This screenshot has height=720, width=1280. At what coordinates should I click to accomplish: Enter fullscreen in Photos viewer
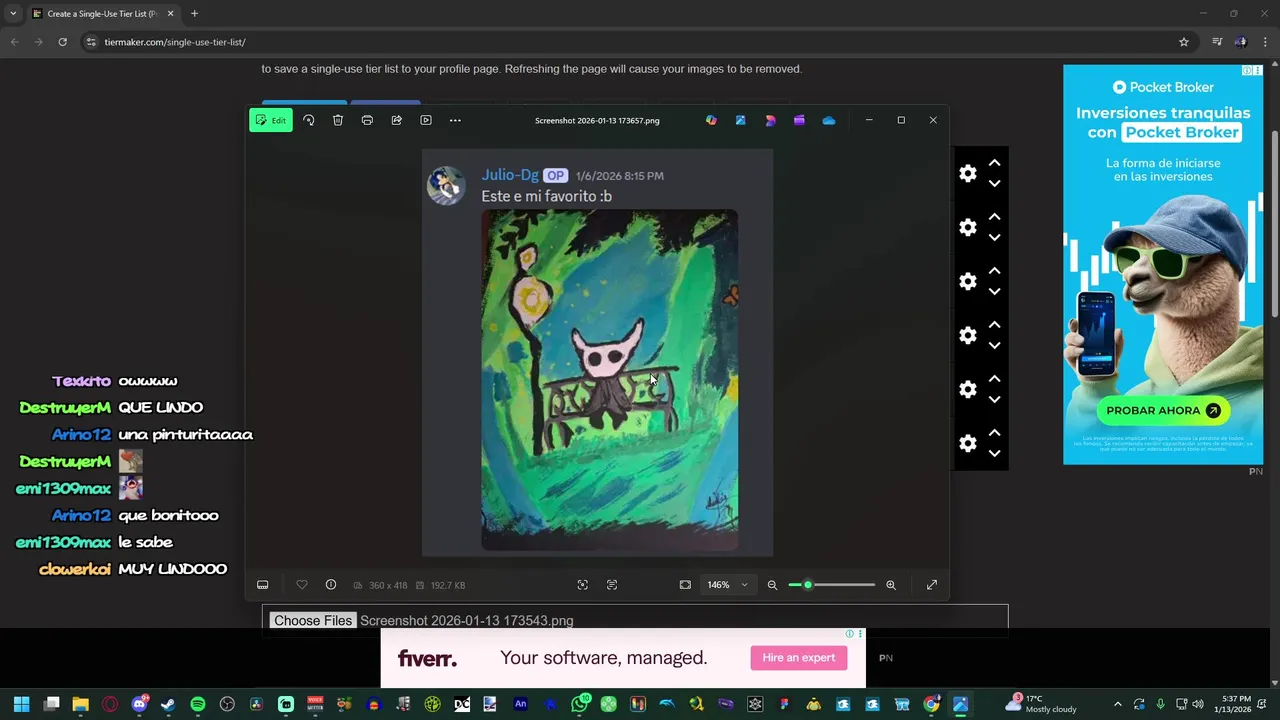coord(932,585)
